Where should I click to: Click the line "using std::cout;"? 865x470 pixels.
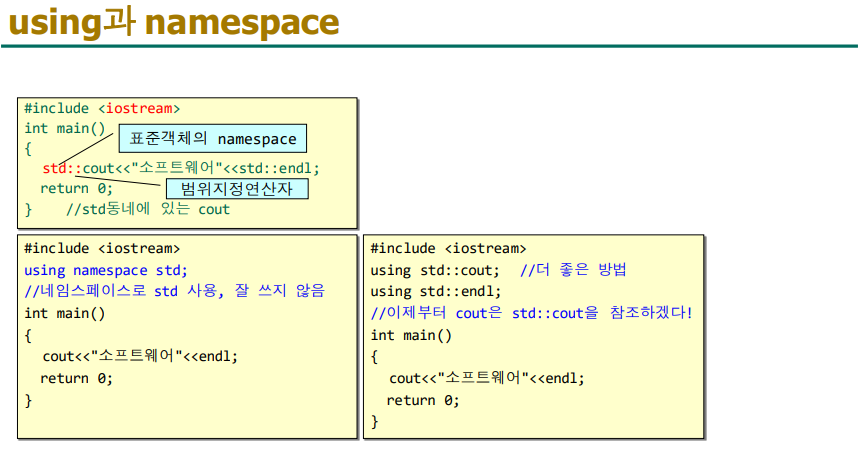(435, 270)
